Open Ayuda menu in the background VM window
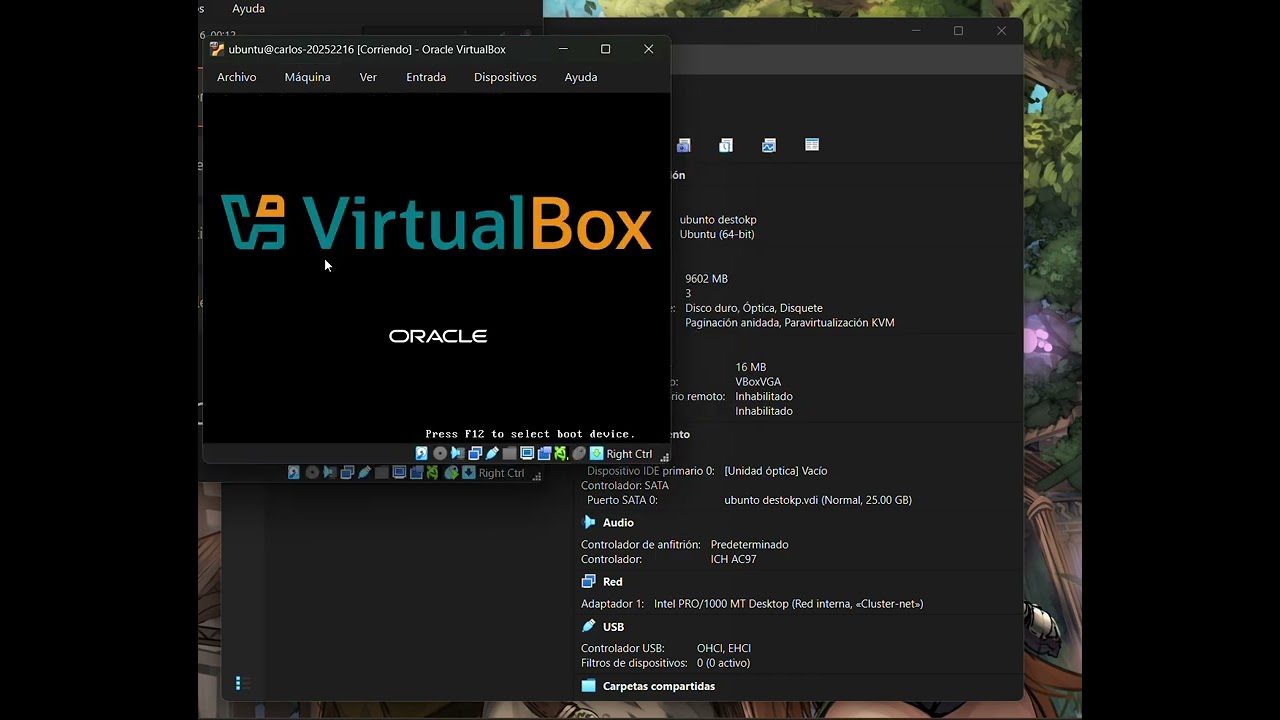Image resolution: width=1280 pixels, height=720 pixels. [248, 8]
